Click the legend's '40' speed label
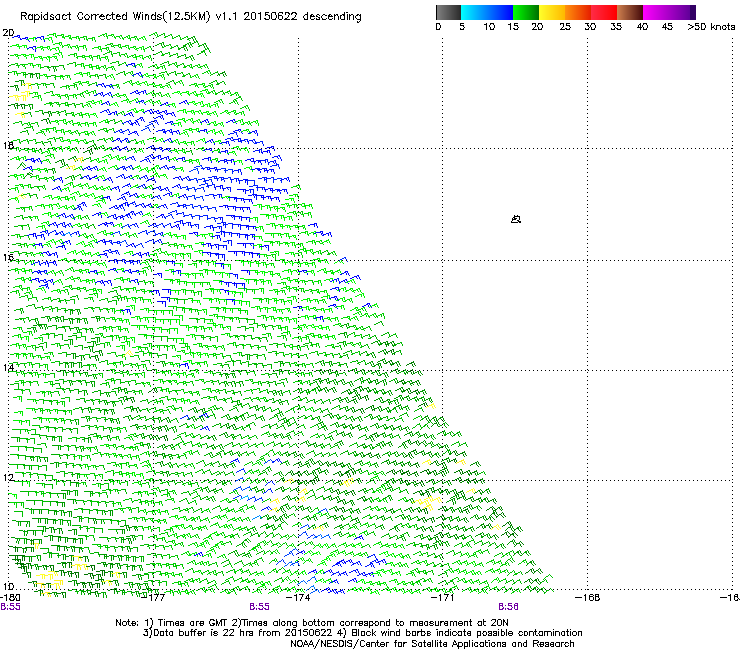The height and width of the screenshot is (650, 740). pyautogui.click(x=642, y=27)
